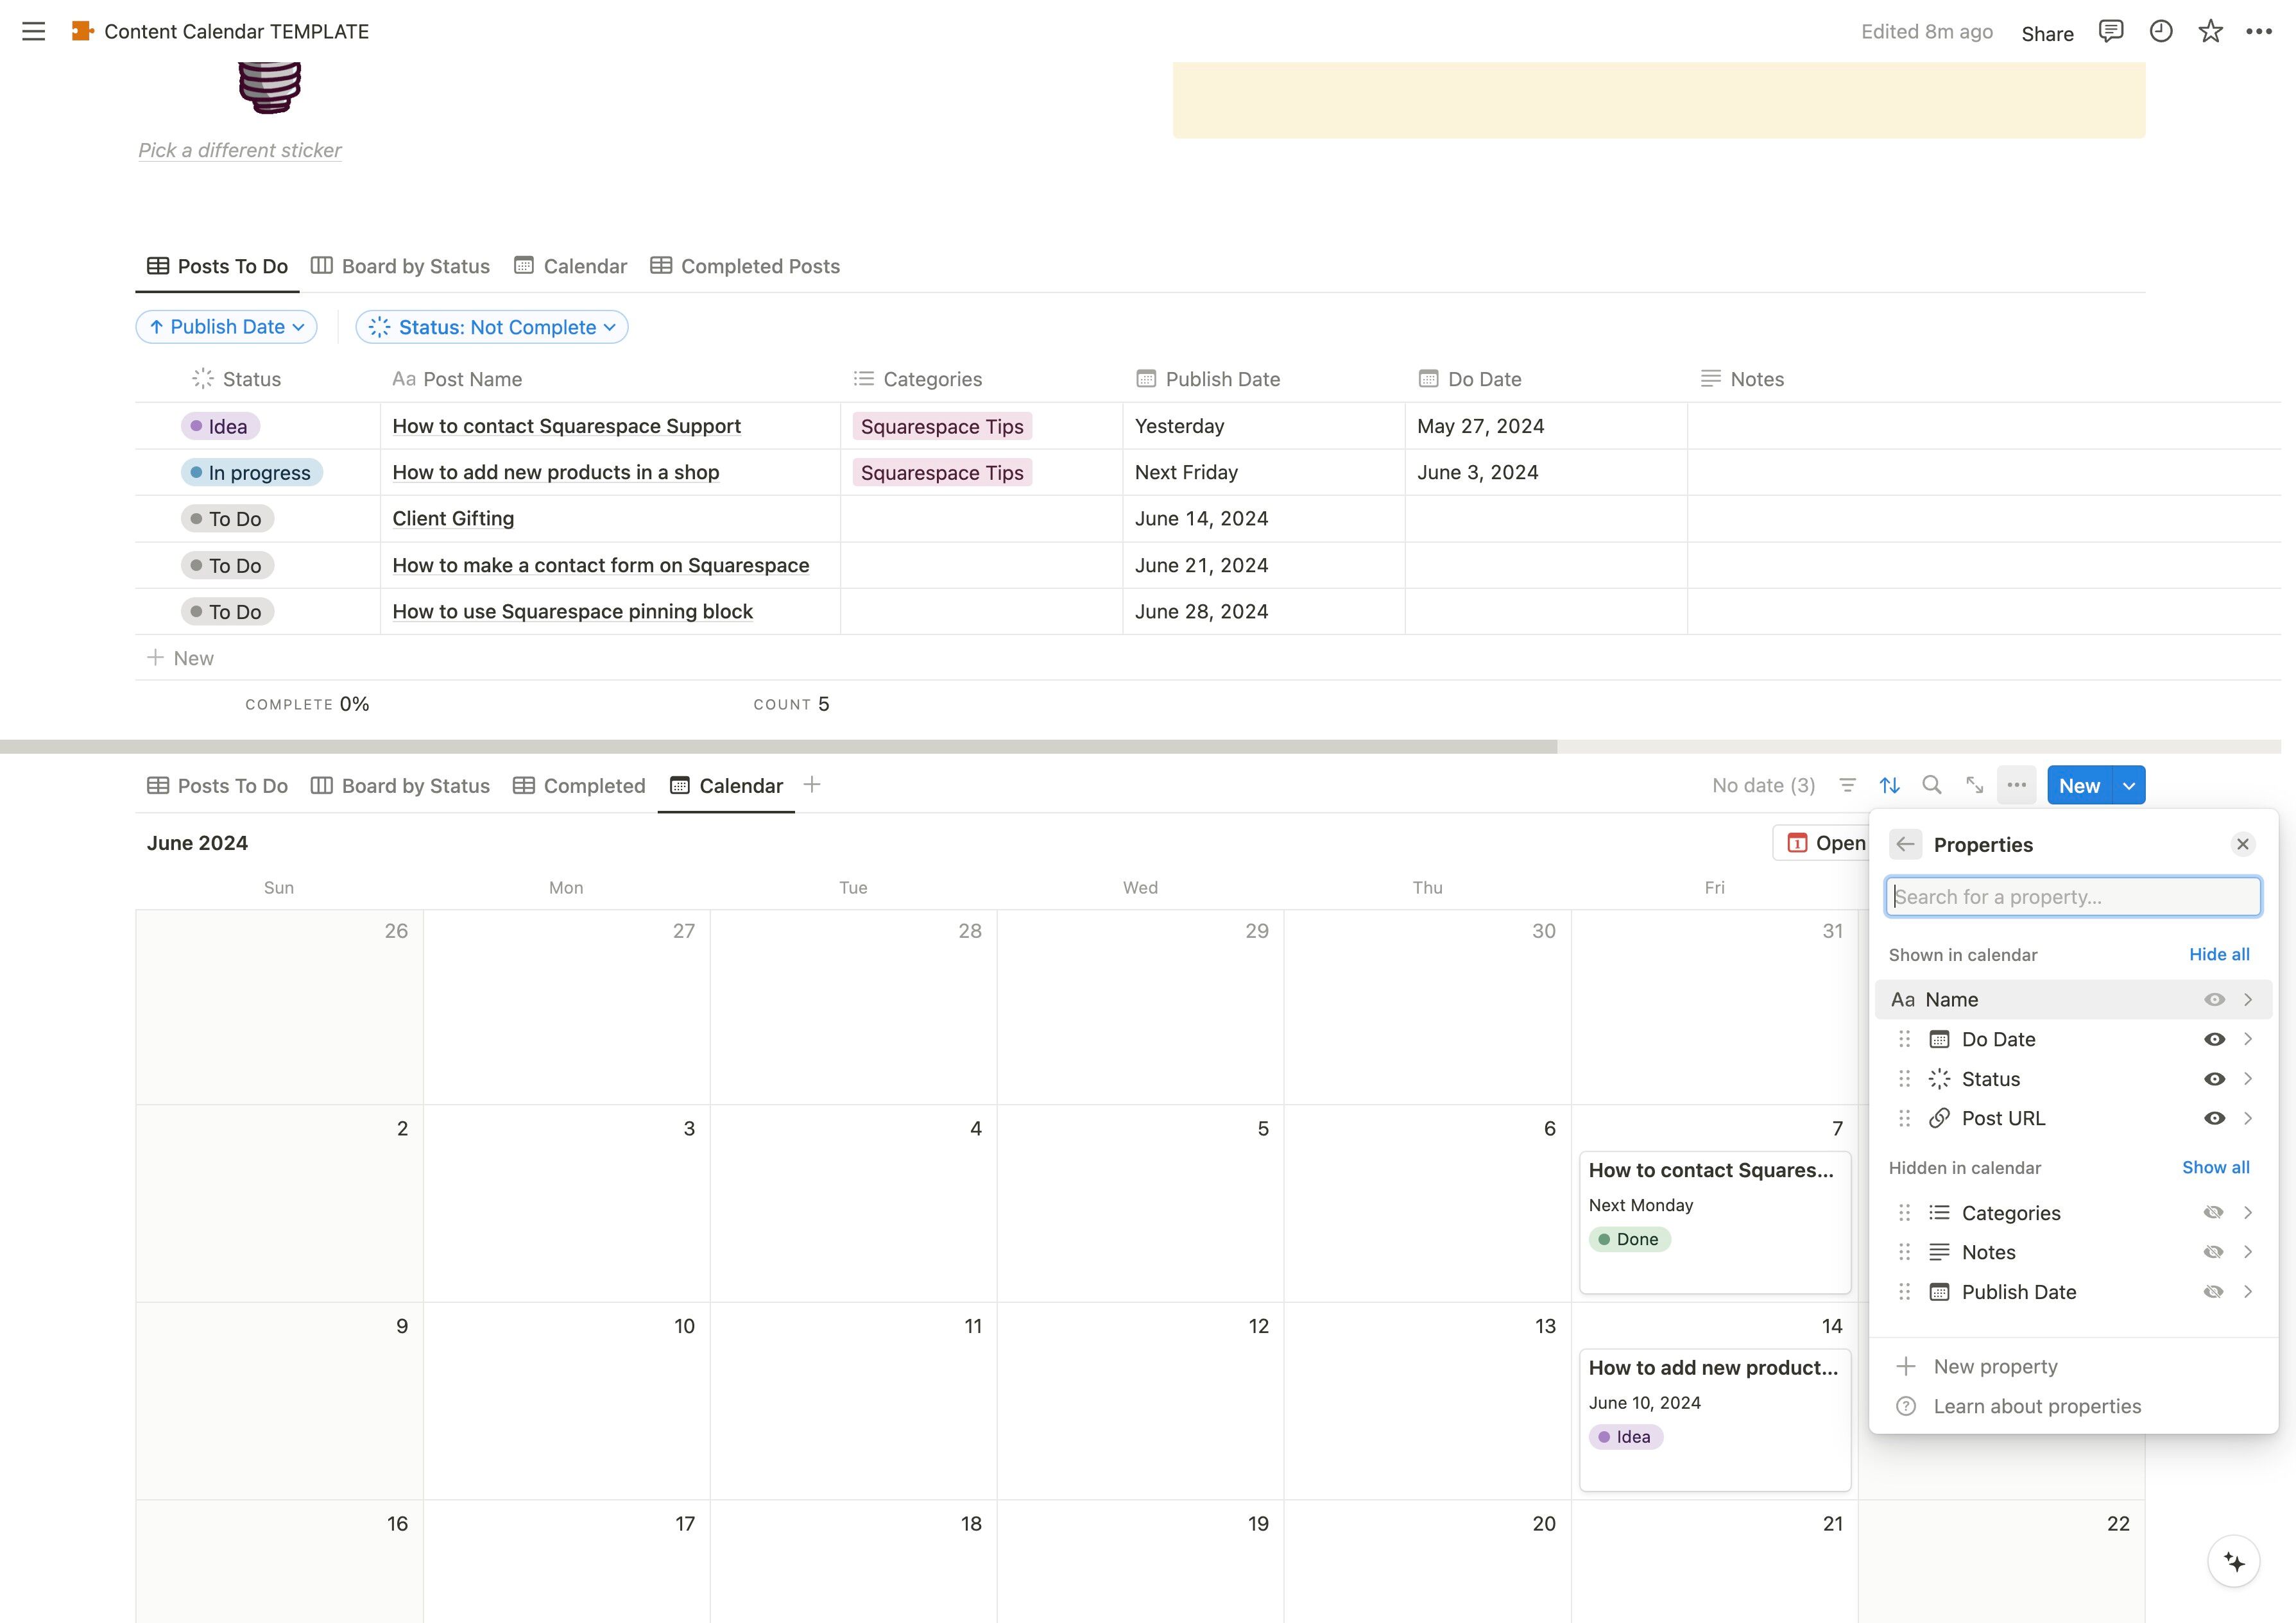Go back using Properties panel arrow

pyautogui.click(x=1905, y=845)
